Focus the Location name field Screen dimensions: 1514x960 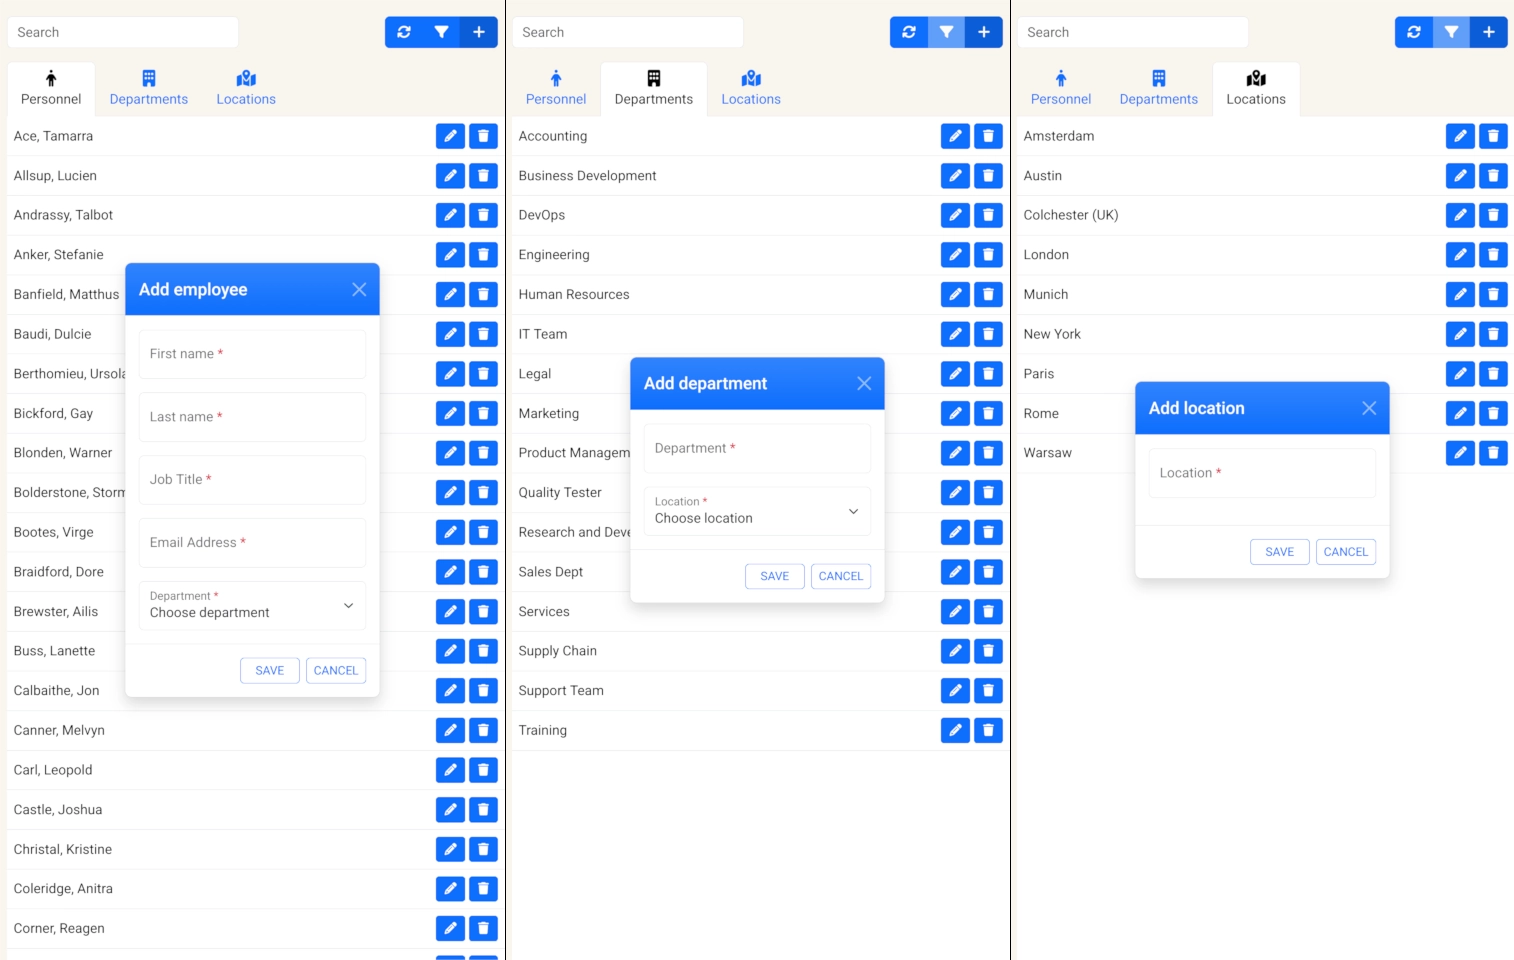tap(1262, 473)
